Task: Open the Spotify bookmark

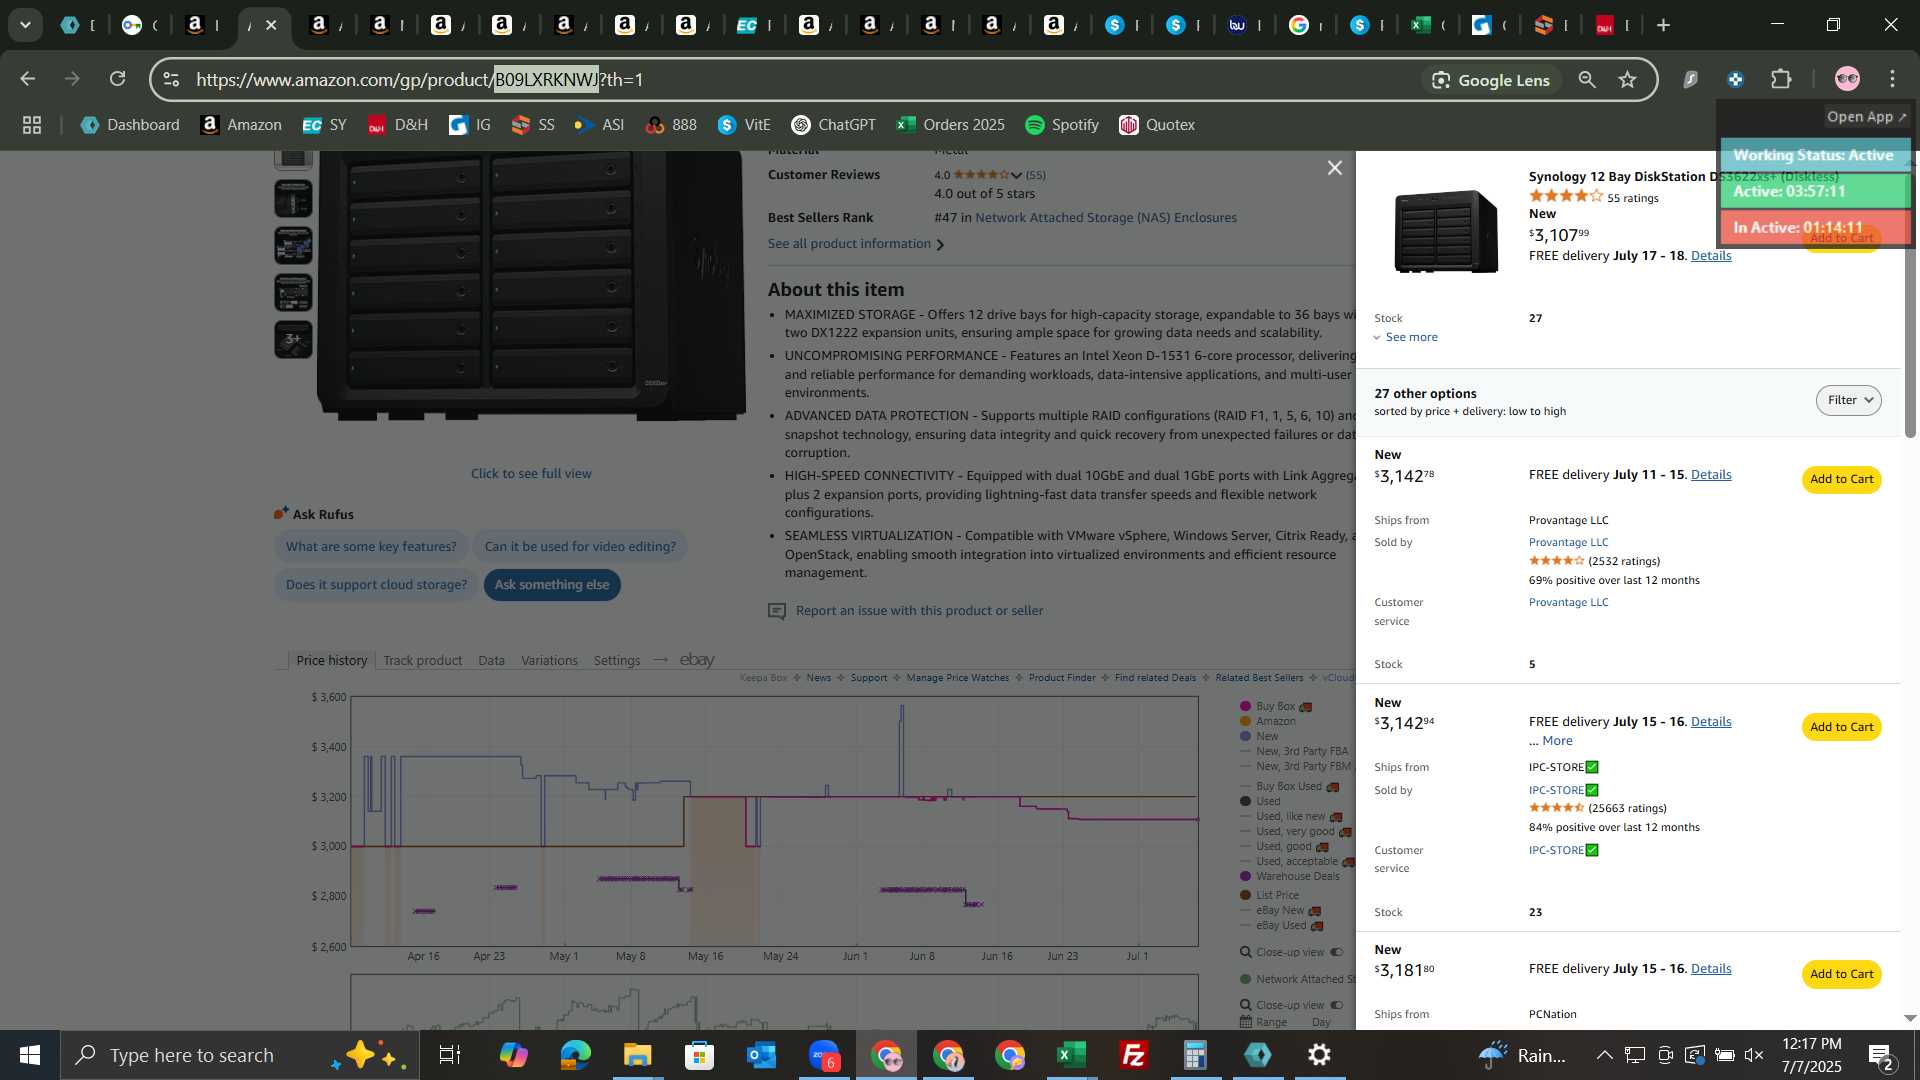Action: [x=1061, y=125]
